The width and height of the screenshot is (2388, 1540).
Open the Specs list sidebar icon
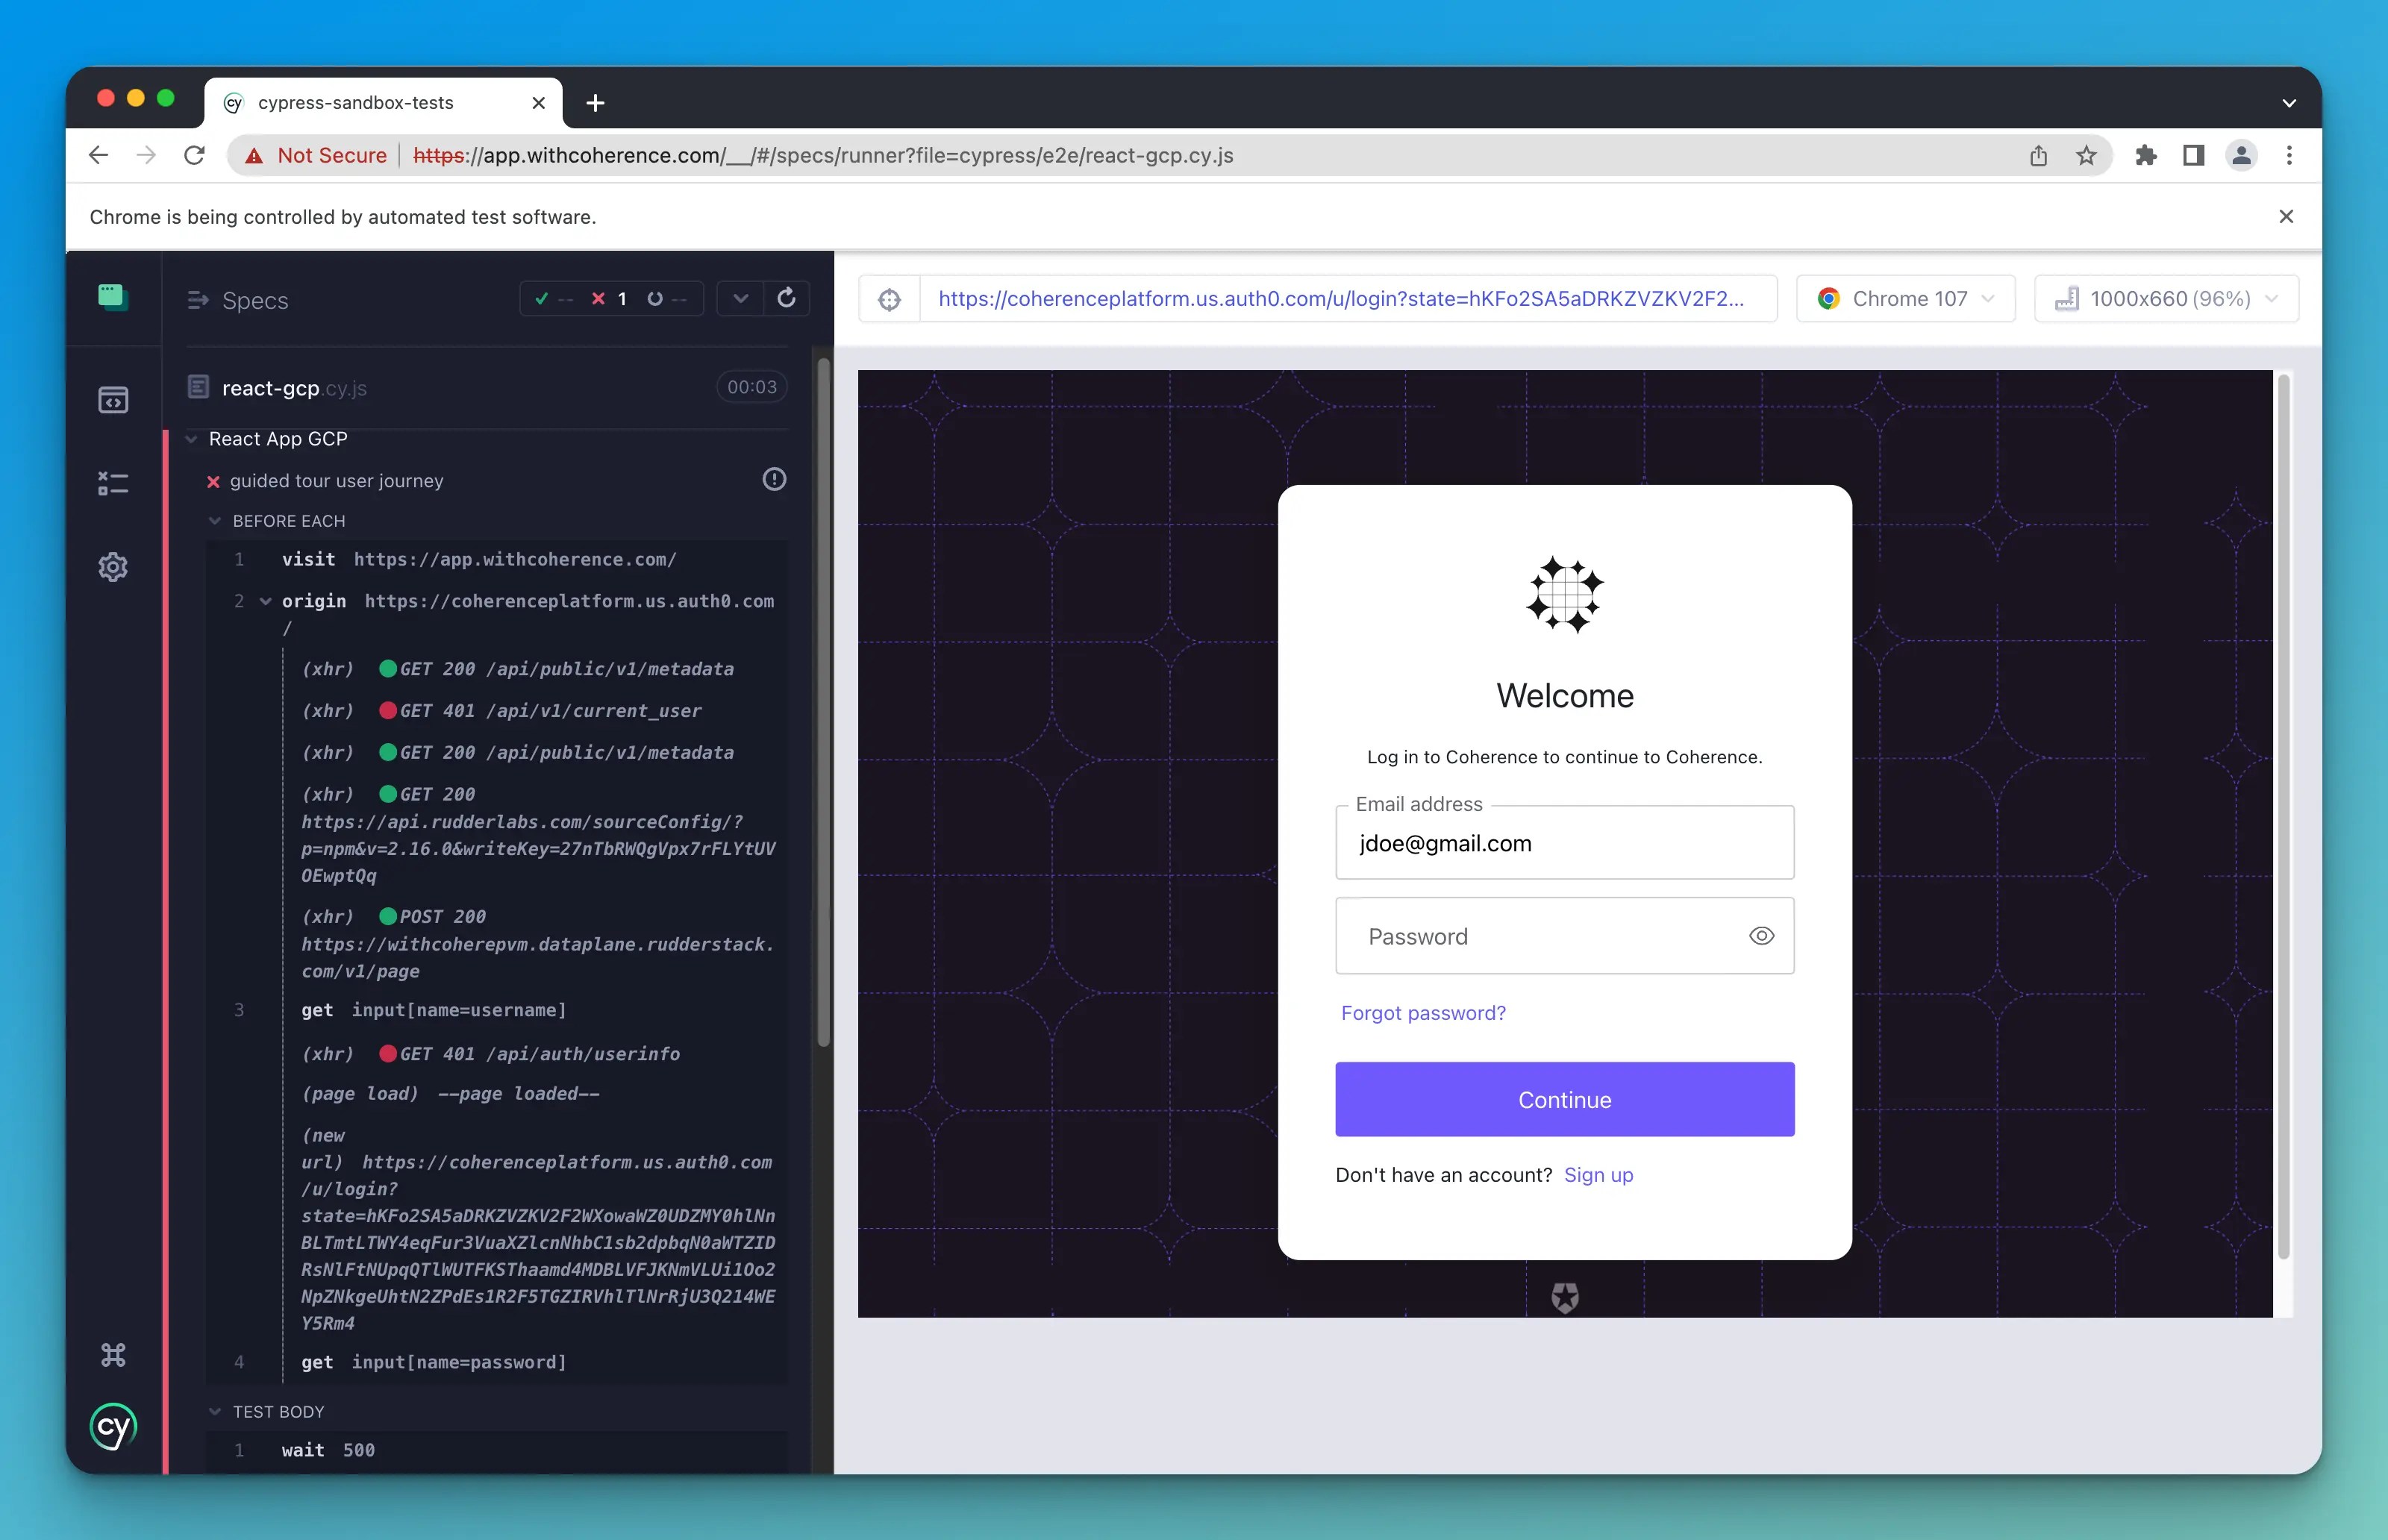point(113,401)
